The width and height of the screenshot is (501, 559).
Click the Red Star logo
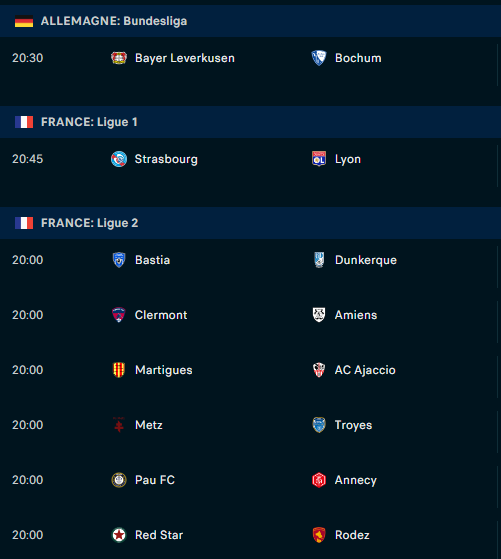119,535
